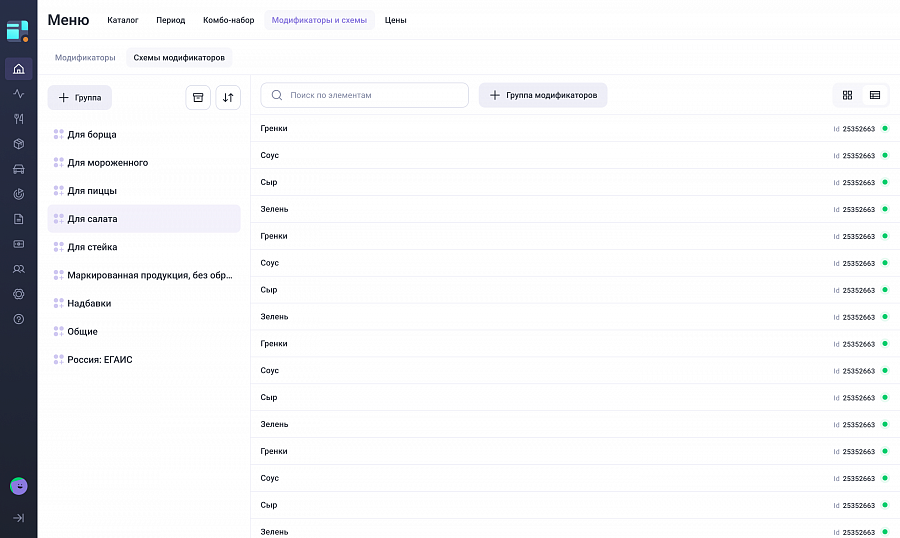
Task: Select the Для пиццы group
Action: click(144, 191)
